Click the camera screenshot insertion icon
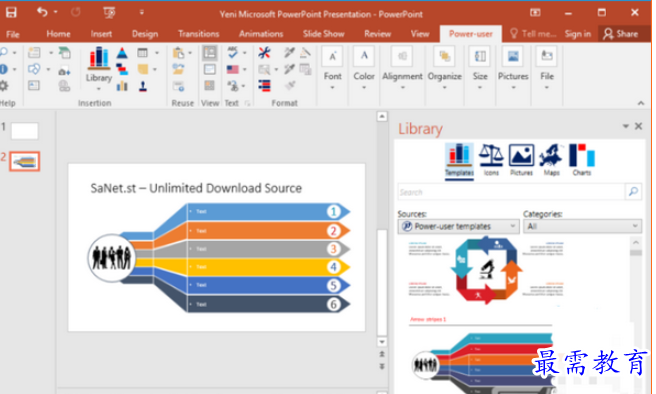 [64, 71]
